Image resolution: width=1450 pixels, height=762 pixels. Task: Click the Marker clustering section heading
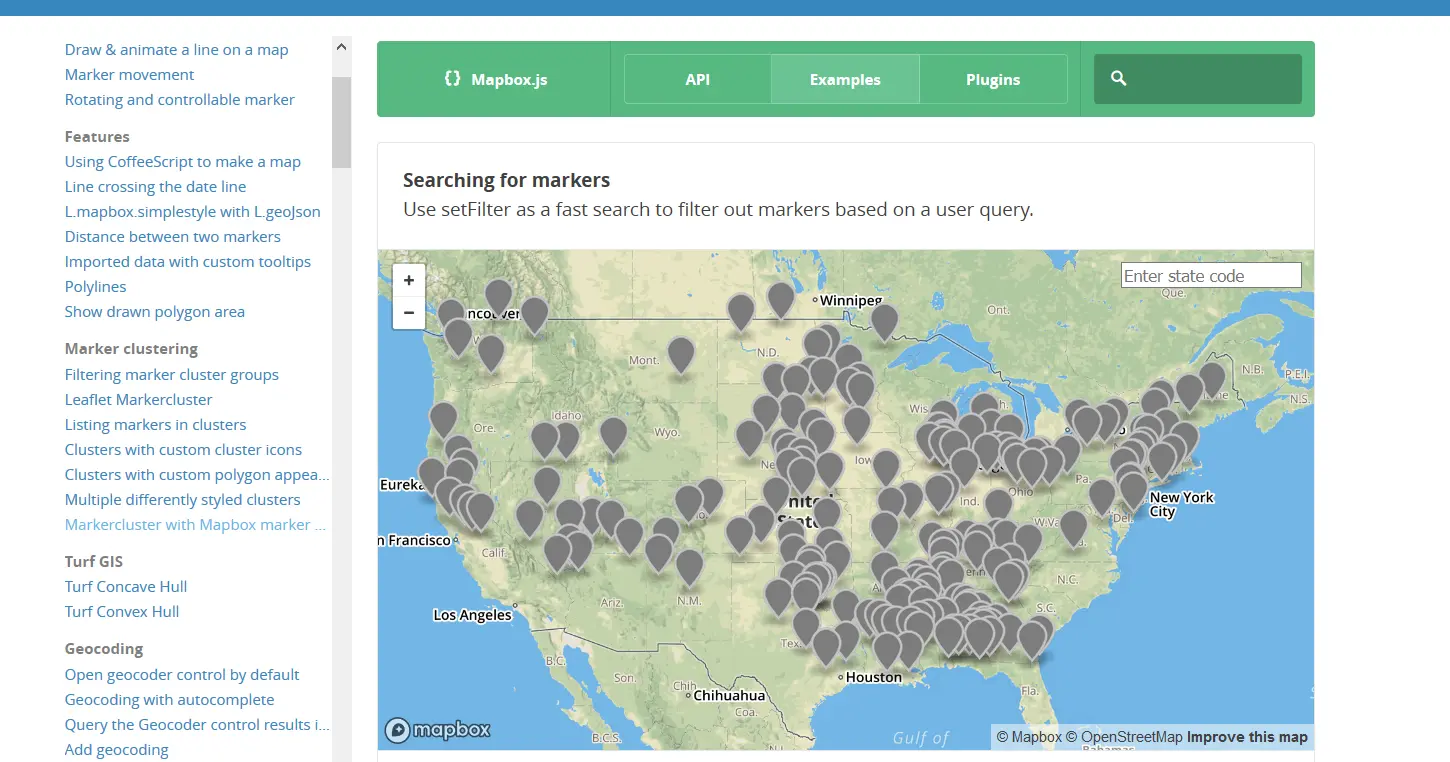(131, 348)
